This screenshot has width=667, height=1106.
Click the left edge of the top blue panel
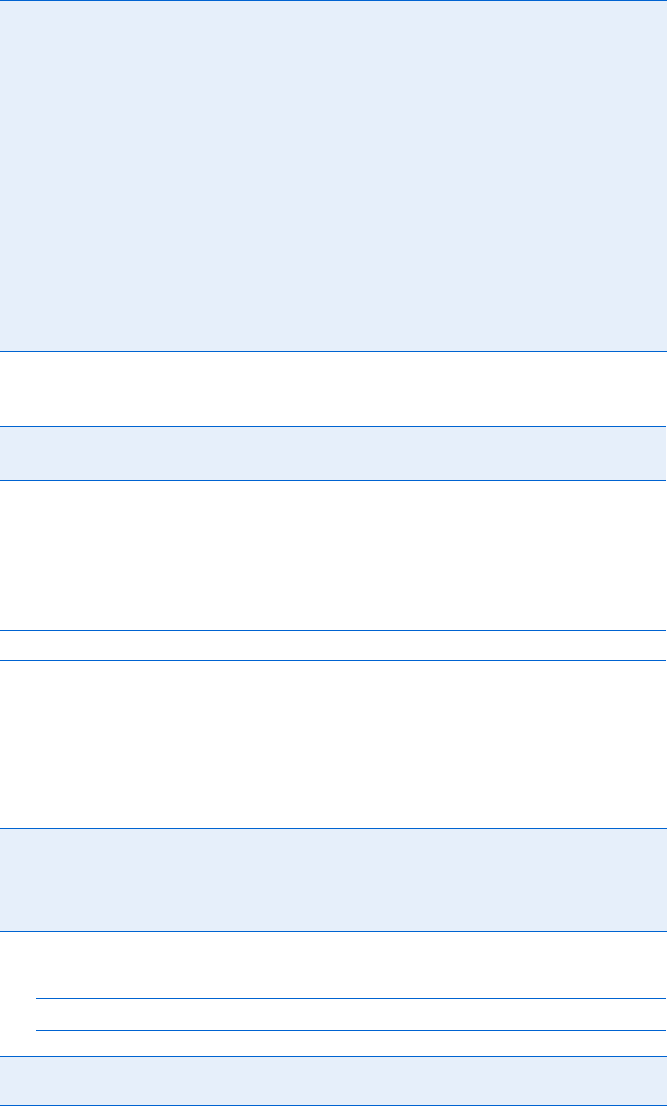2,175
